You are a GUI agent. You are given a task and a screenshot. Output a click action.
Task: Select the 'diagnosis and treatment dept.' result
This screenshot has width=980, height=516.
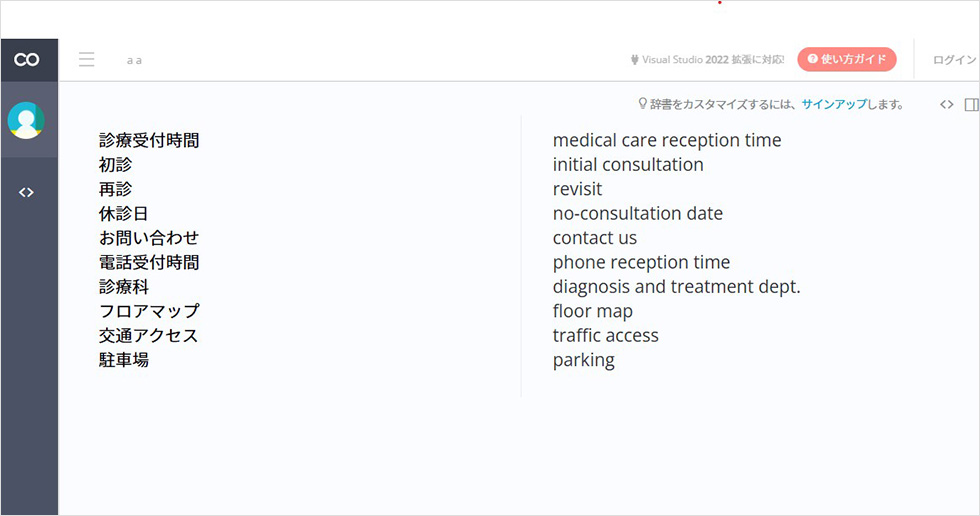tap(676, 287)
